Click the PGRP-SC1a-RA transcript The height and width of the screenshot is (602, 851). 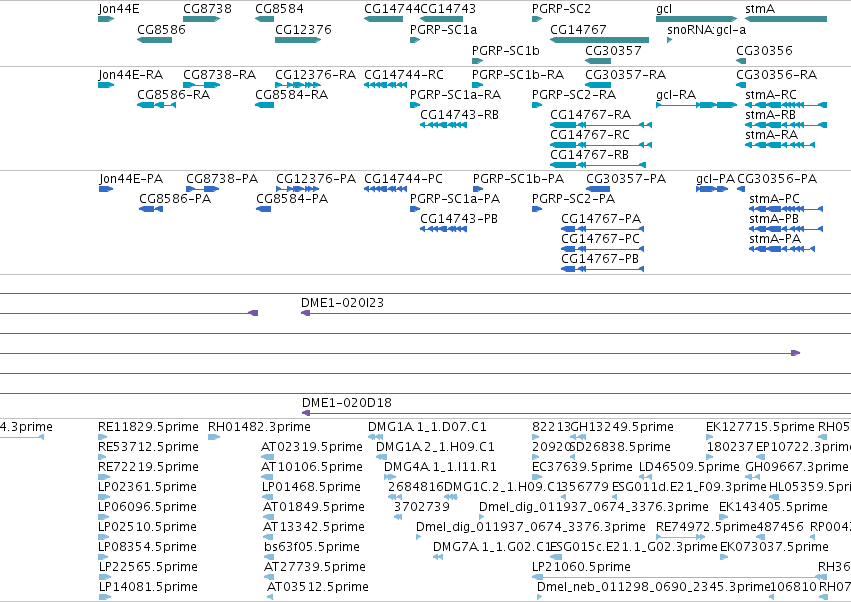click(x=415, y=105)
